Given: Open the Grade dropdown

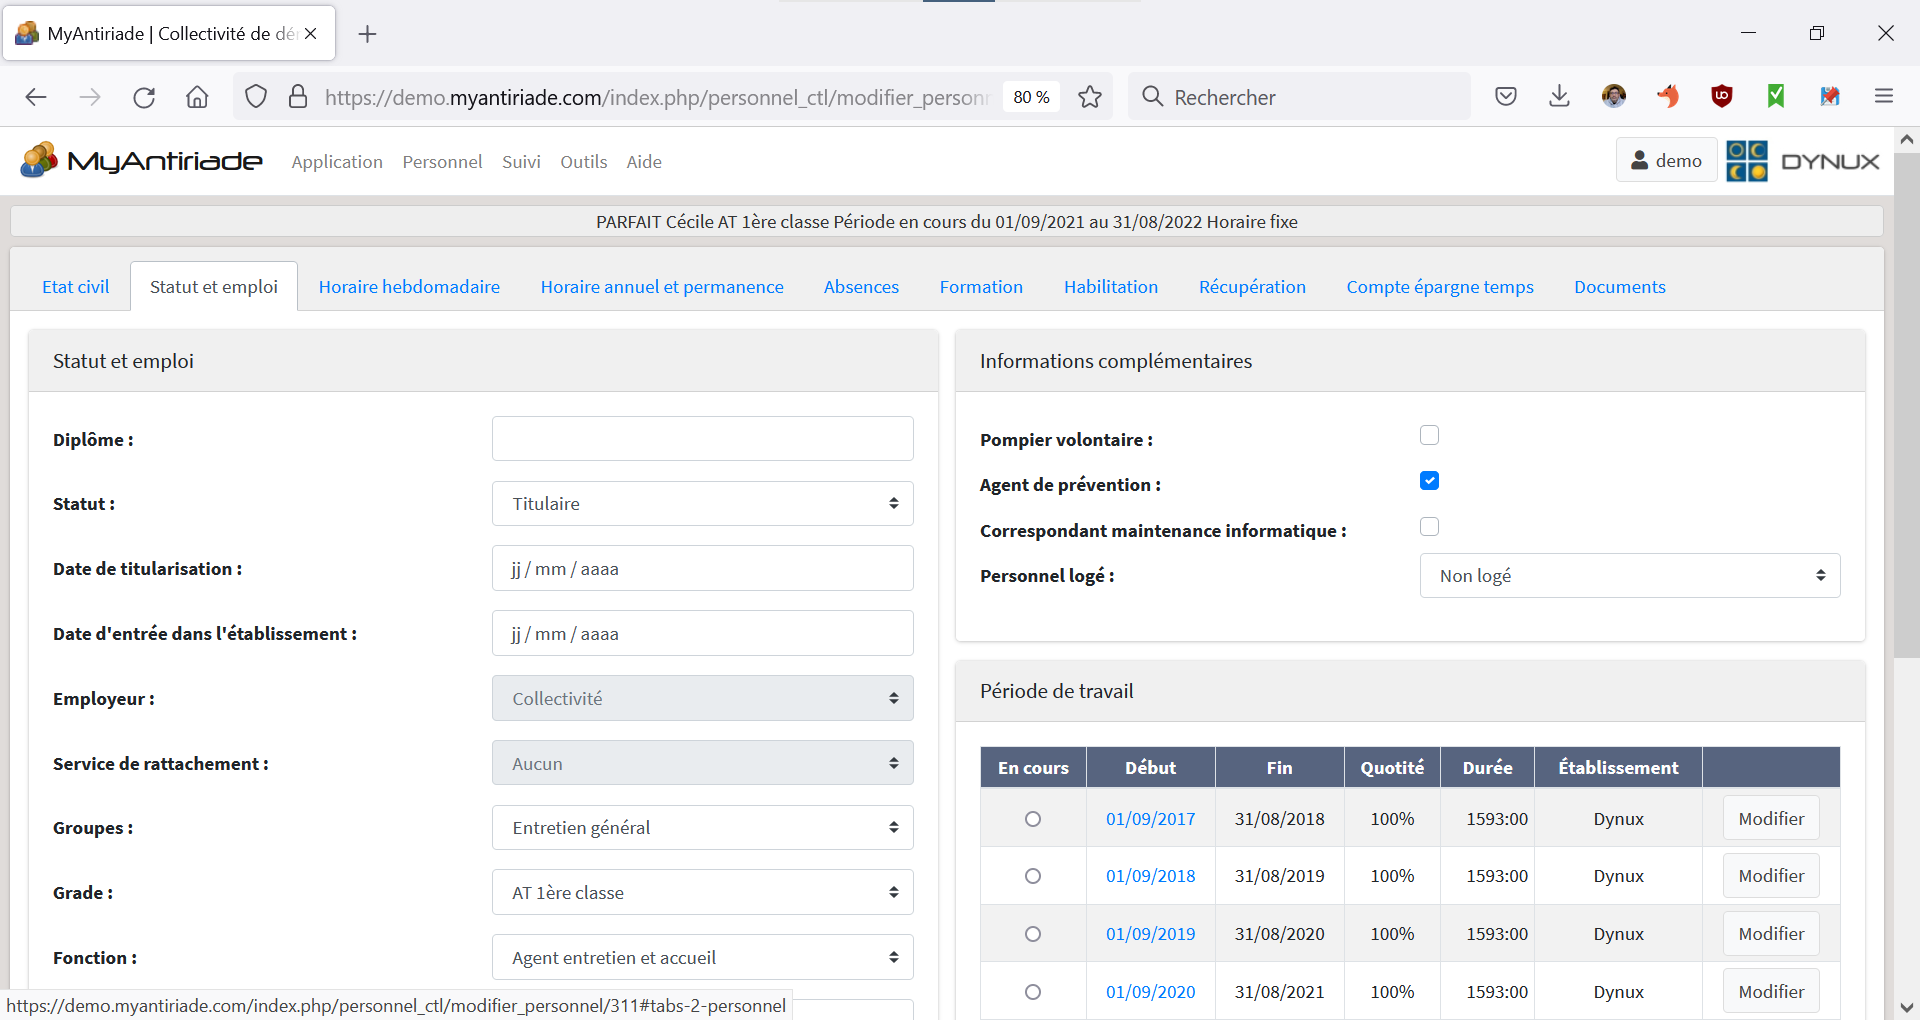Looking at the screenshot, I should (x=702, y=892).
